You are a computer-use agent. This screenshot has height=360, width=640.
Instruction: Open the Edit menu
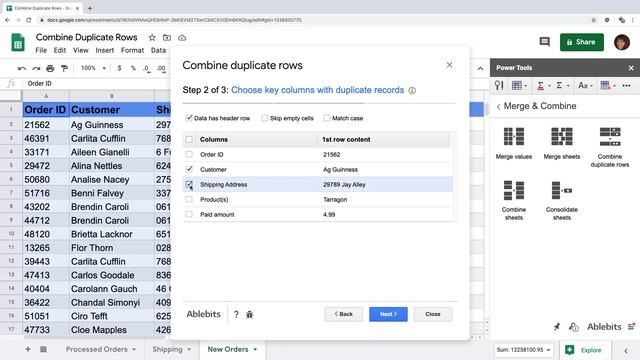coord(60,50)
